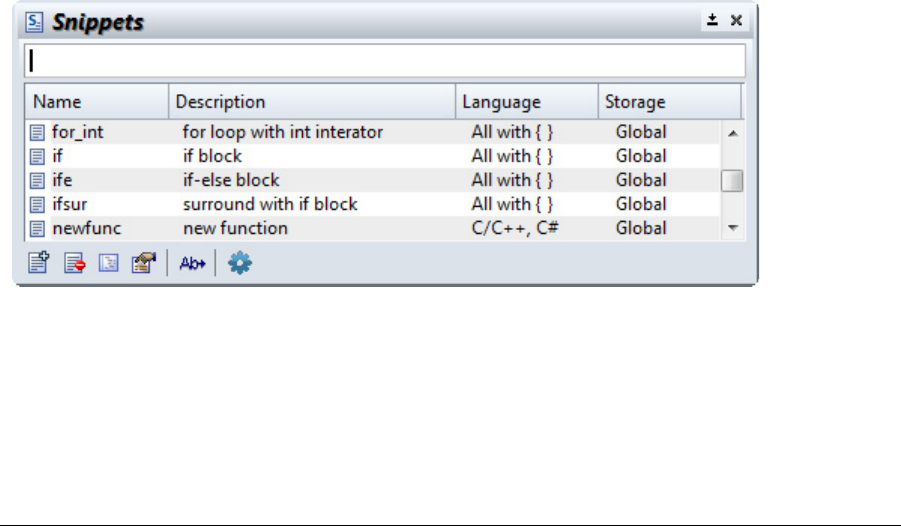Sort snippets by the Name column
Viewport: 901px width, 526px height.
[96, 102]
